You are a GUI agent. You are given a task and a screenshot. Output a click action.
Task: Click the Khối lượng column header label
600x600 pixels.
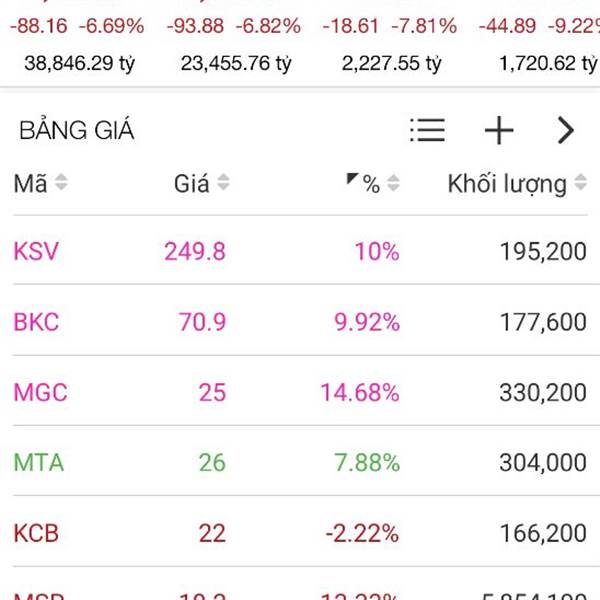pyautogui.click(x=506, y=184)
